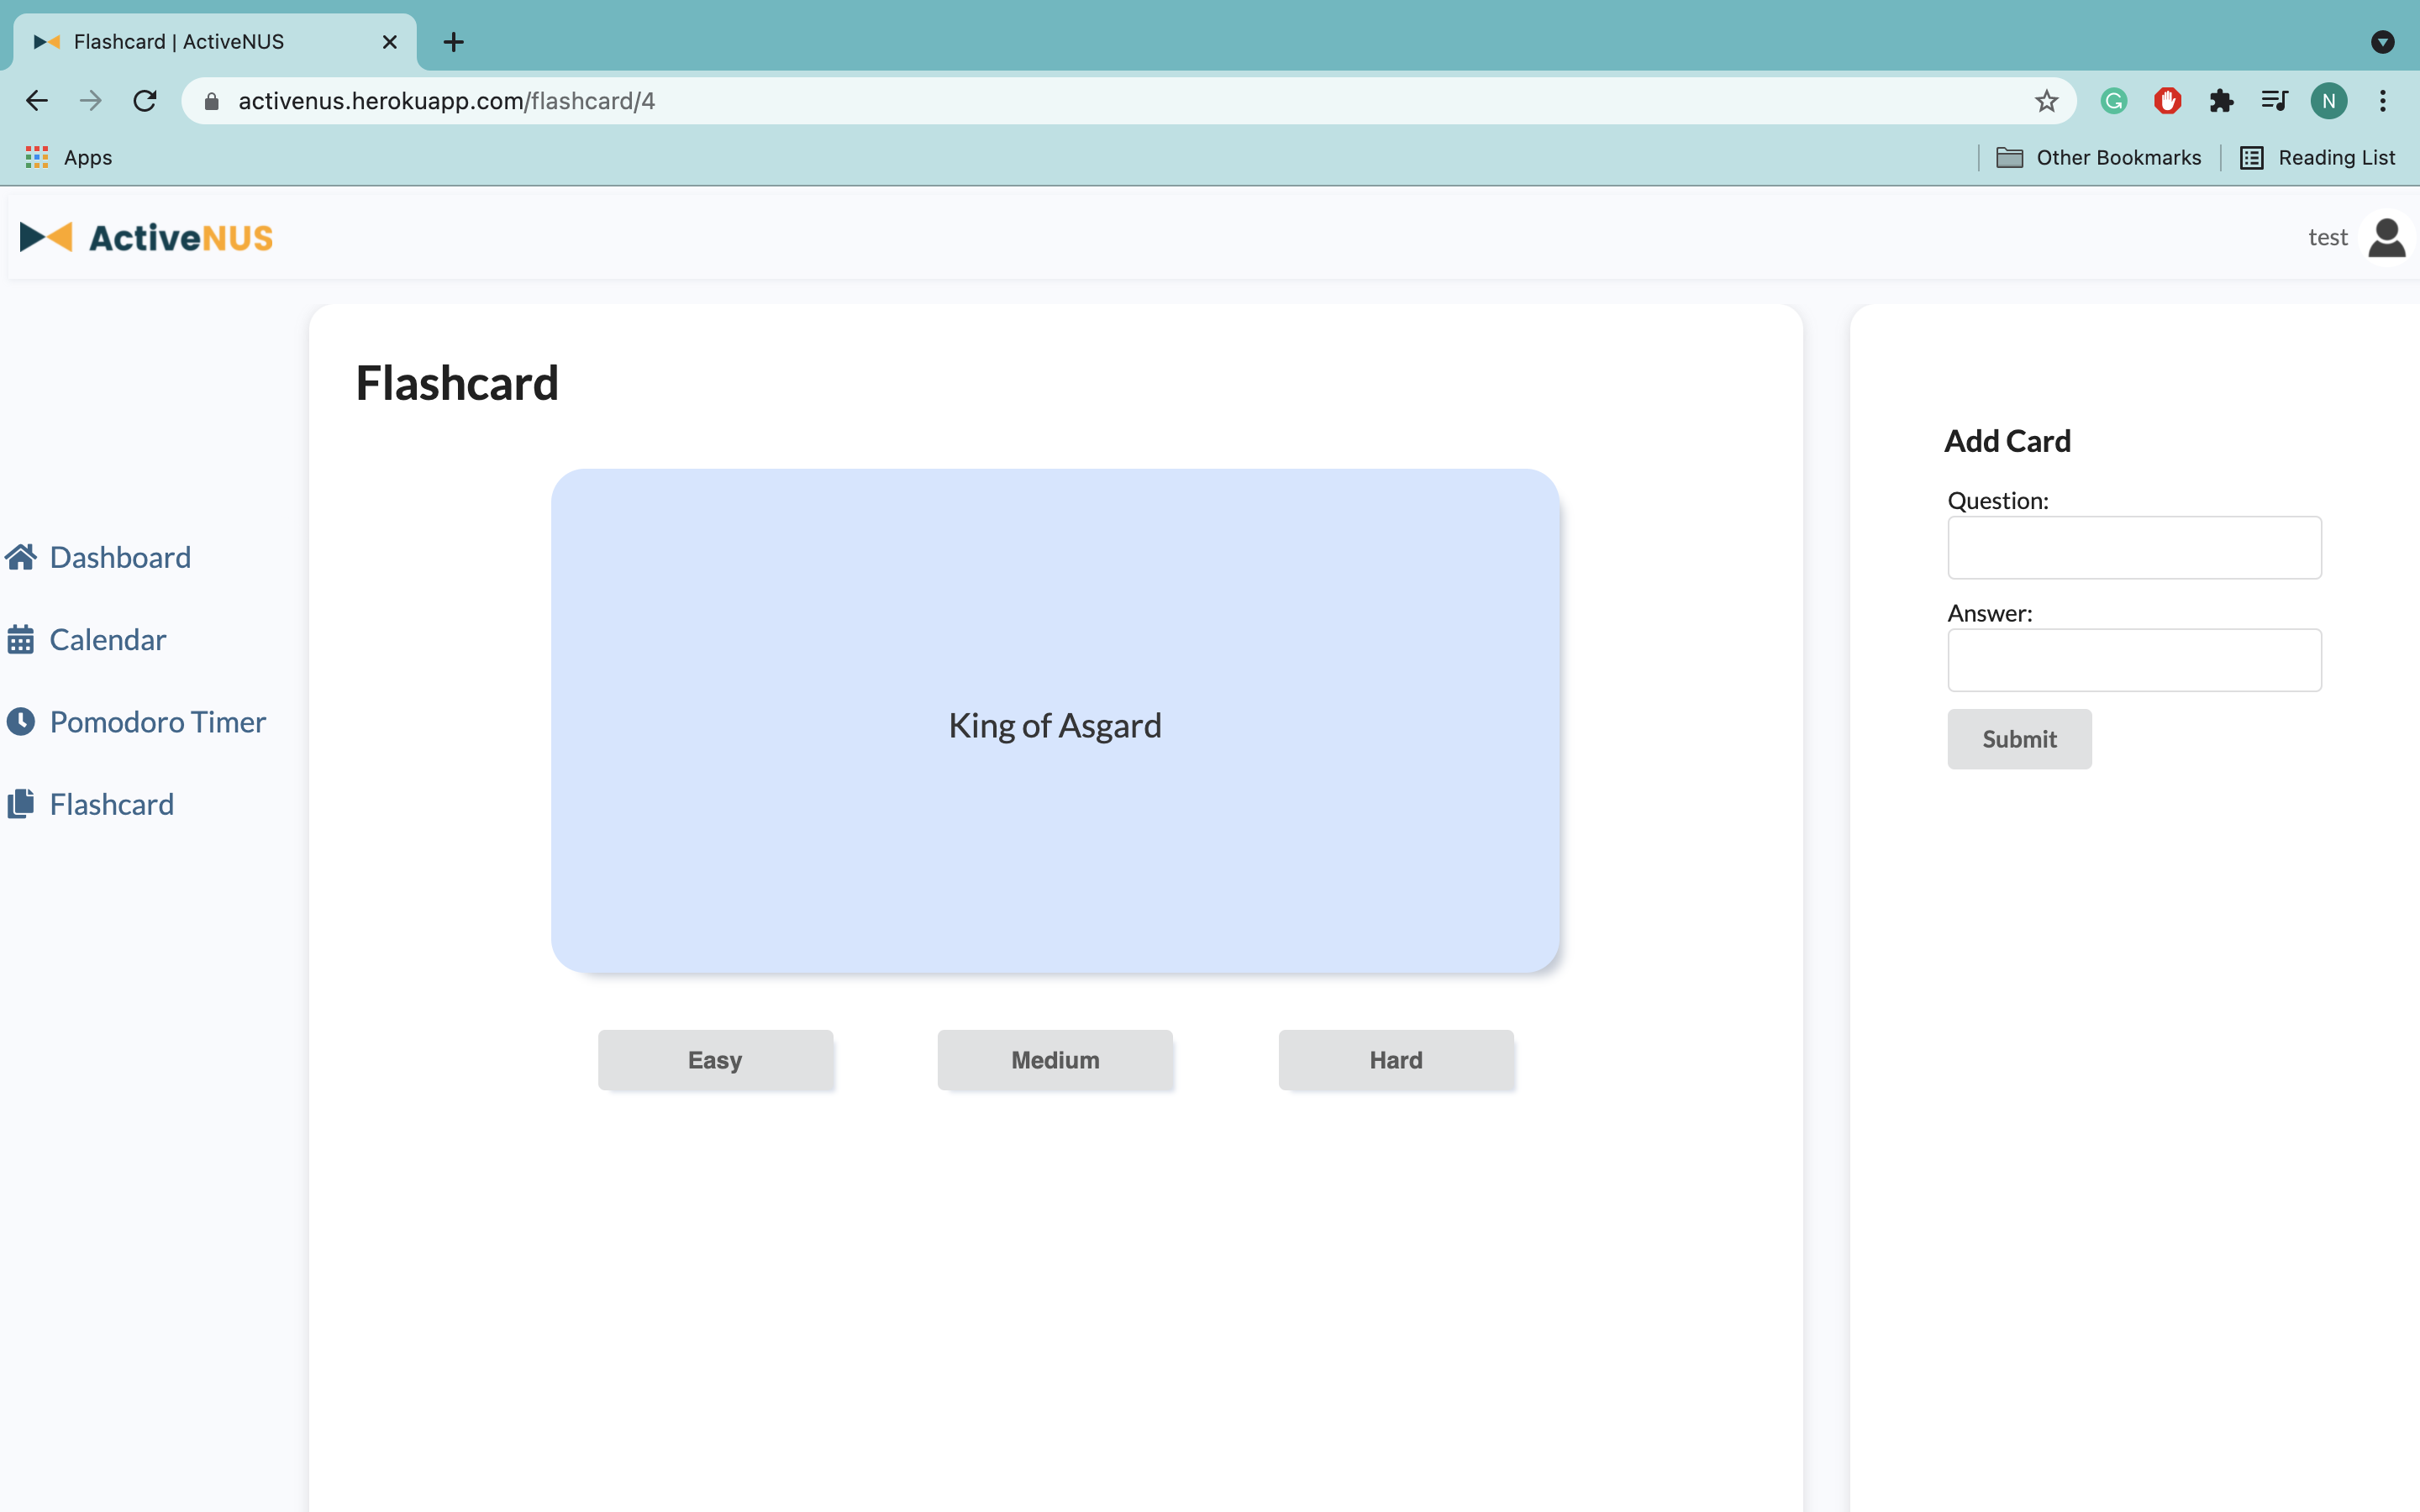Navigate to Calendar
Viewport: 2420px width, 1512px height.
click(108, 640)
